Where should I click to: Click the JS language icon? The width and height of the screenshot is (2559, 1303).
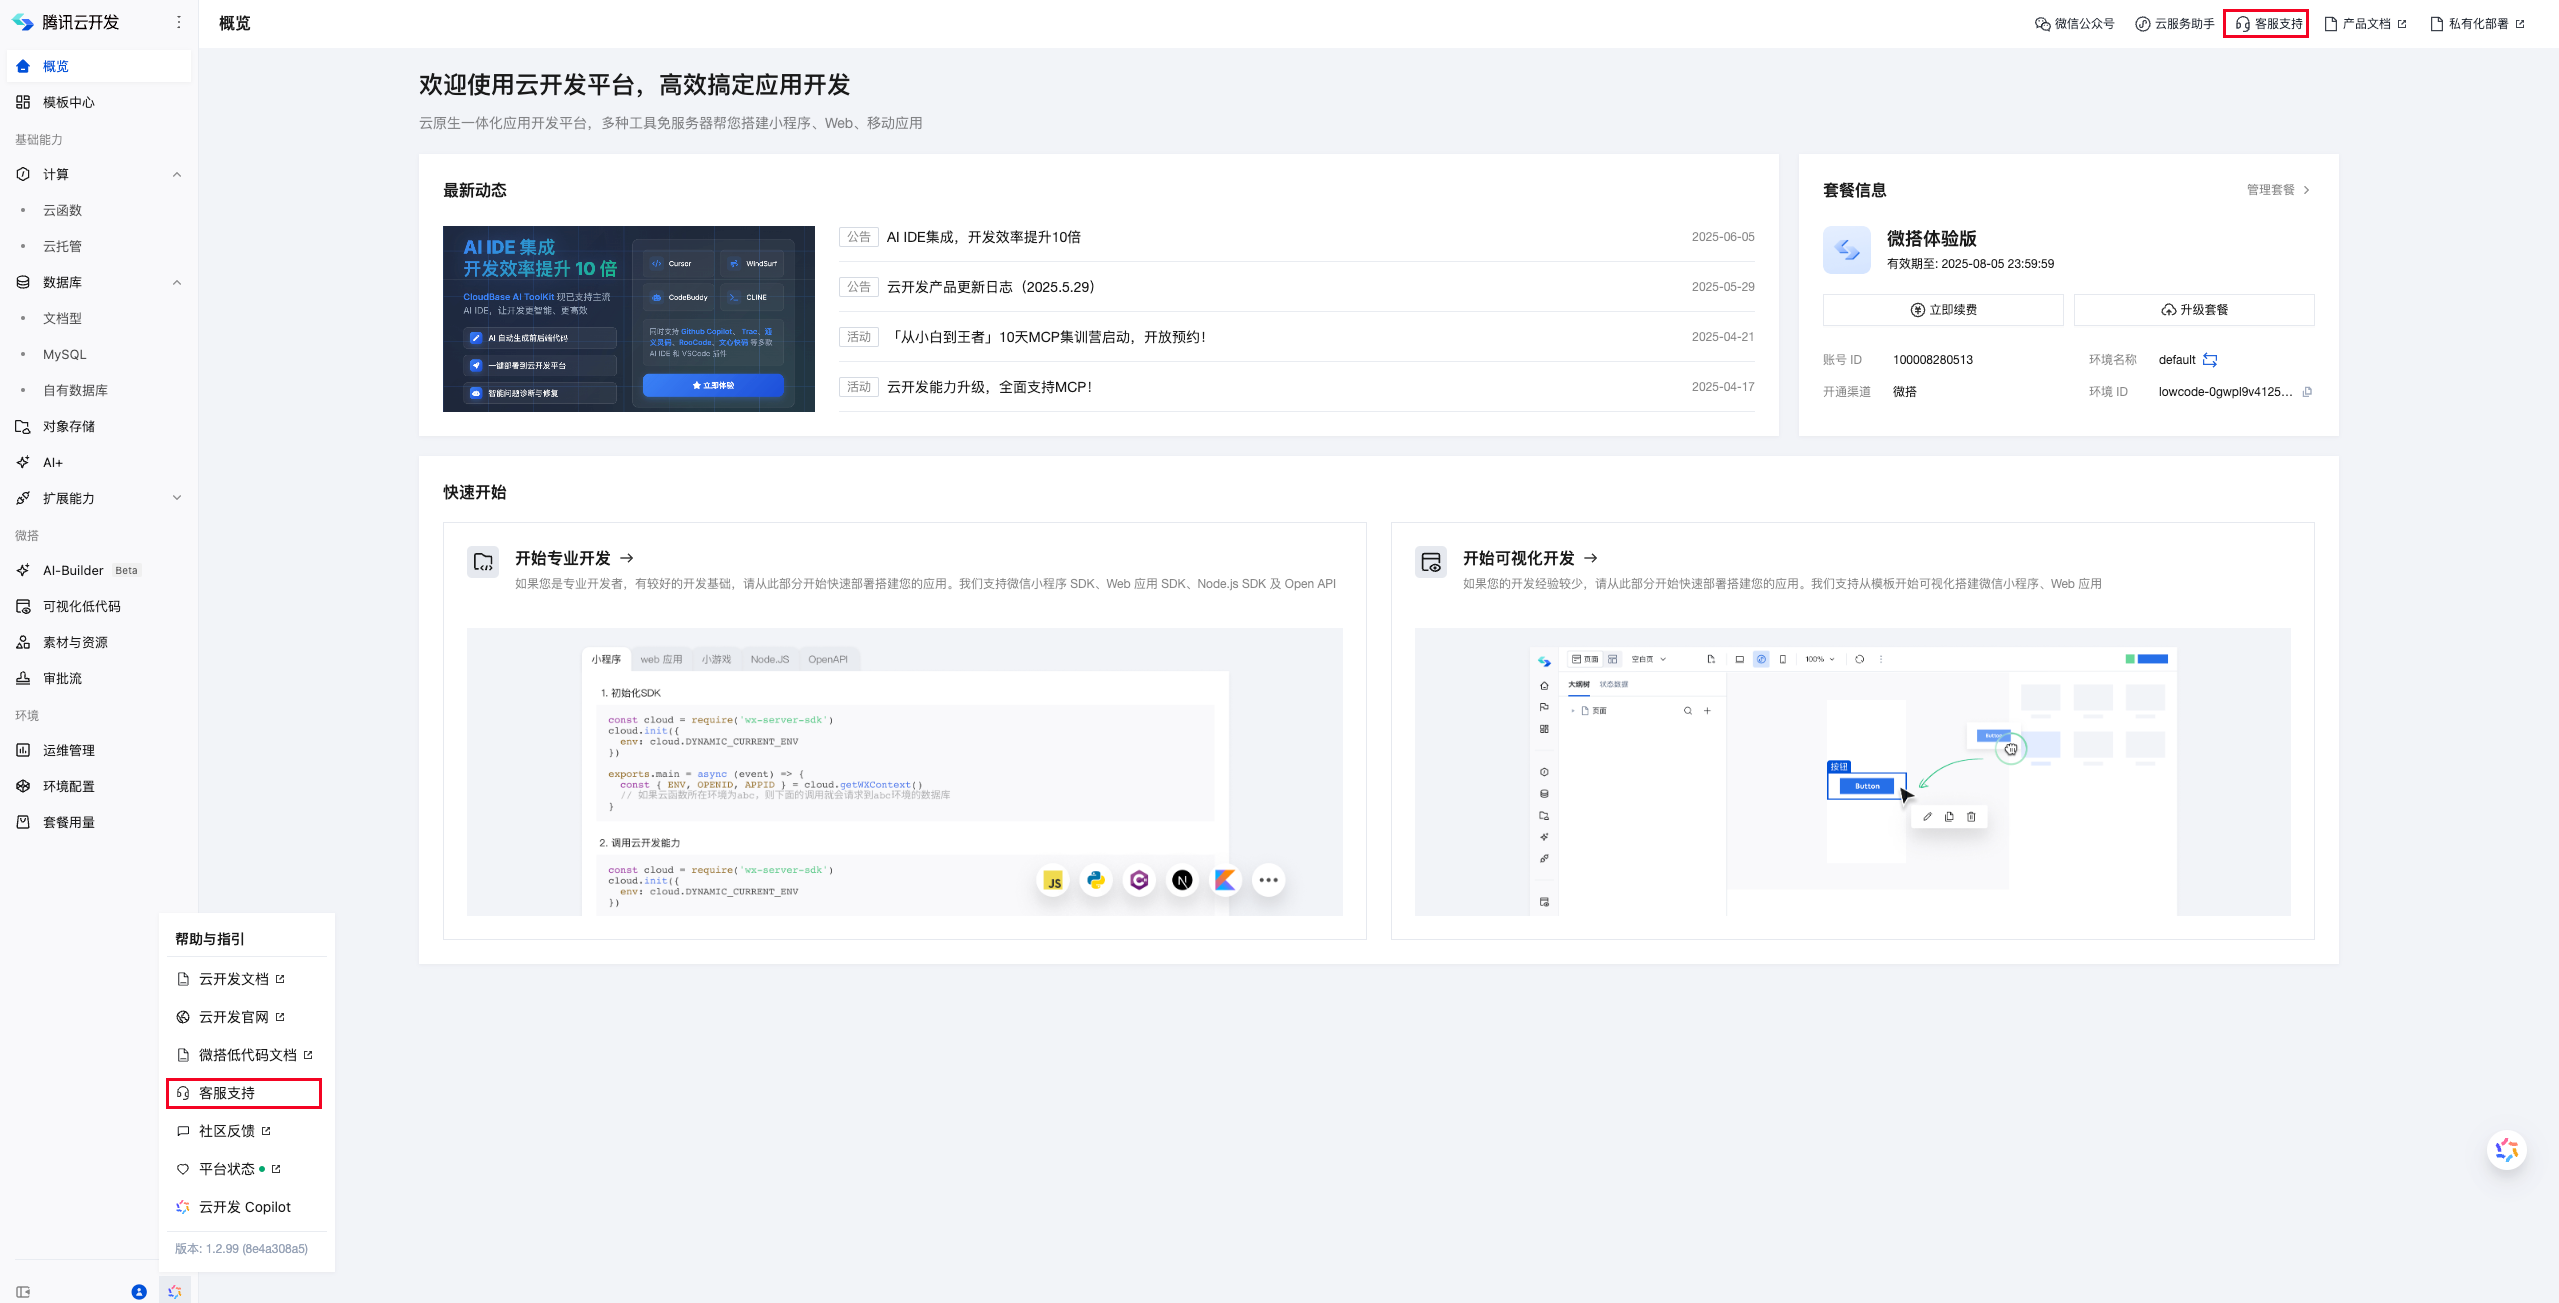pyautogui.click(x=1053, y=880)
